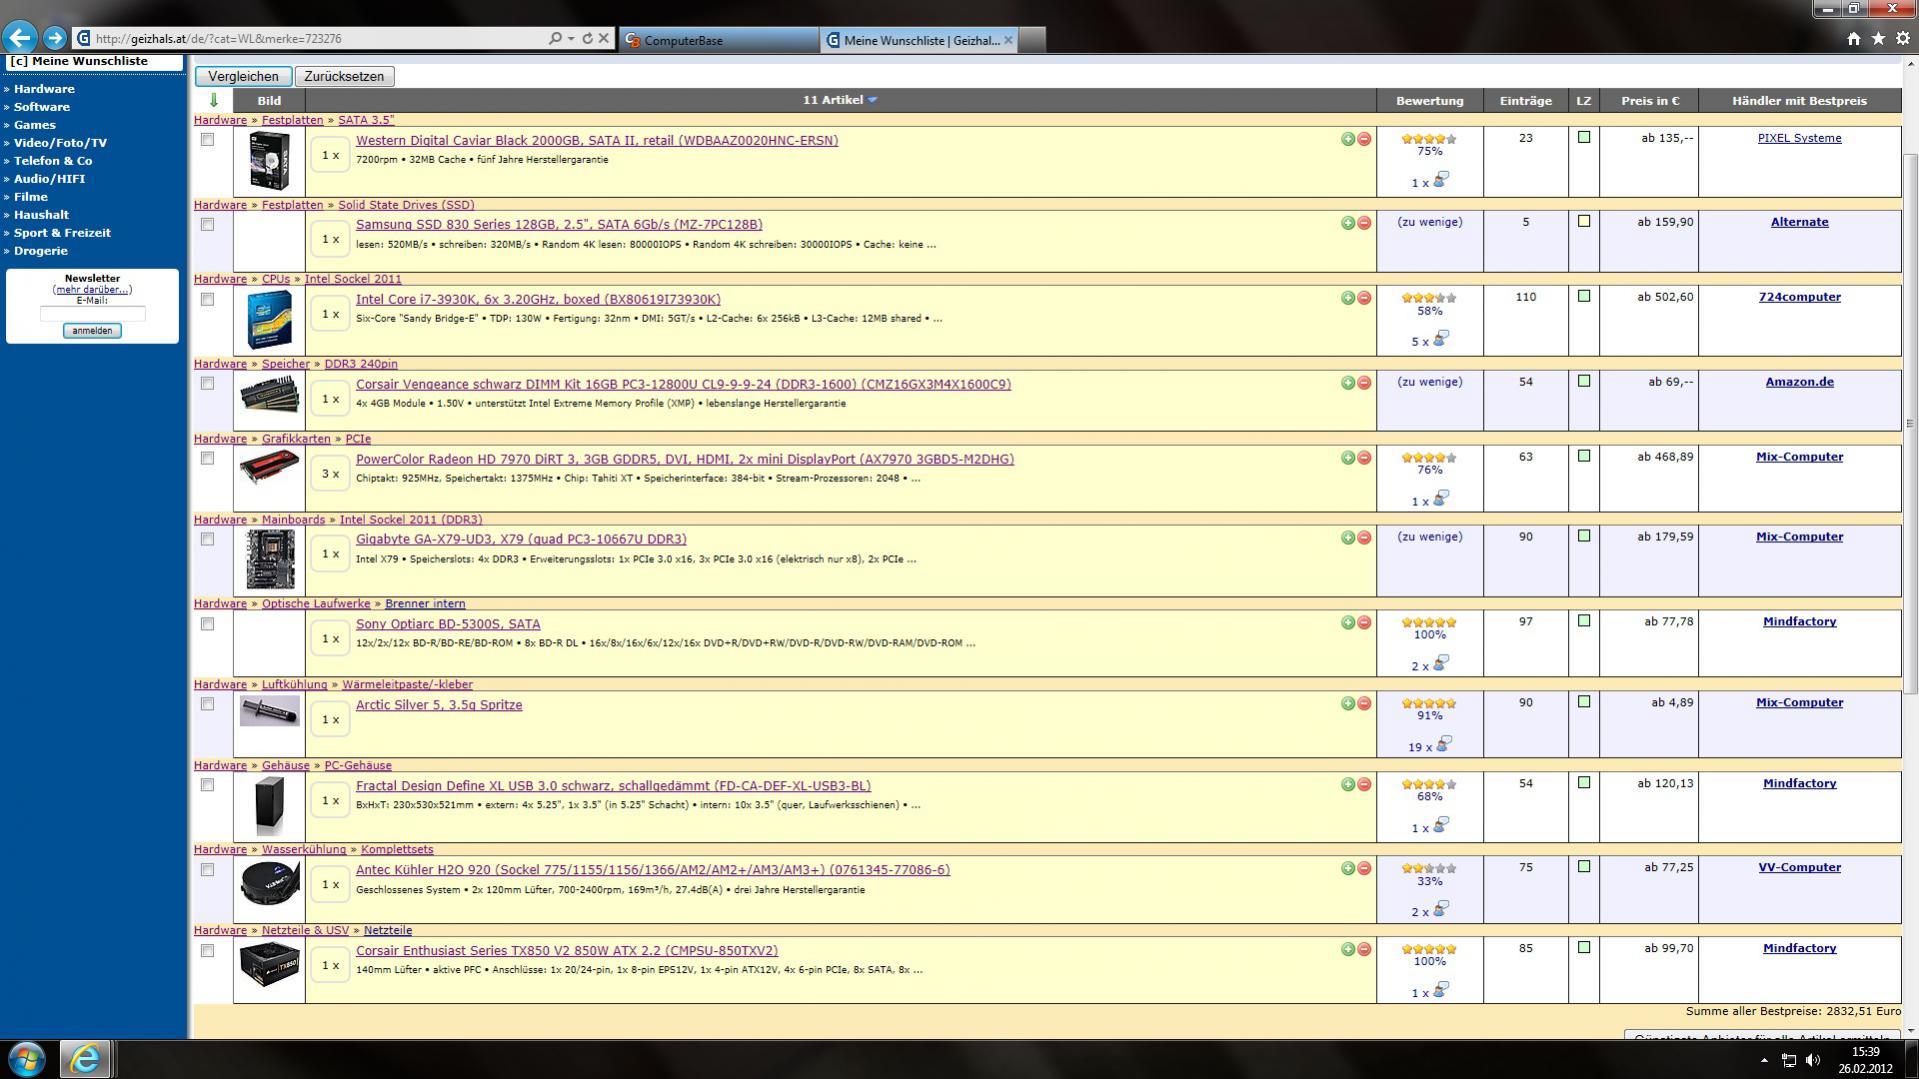1919x1079 pixels.
Task: Open Software category in left sidebar
Action: (42, 107)
